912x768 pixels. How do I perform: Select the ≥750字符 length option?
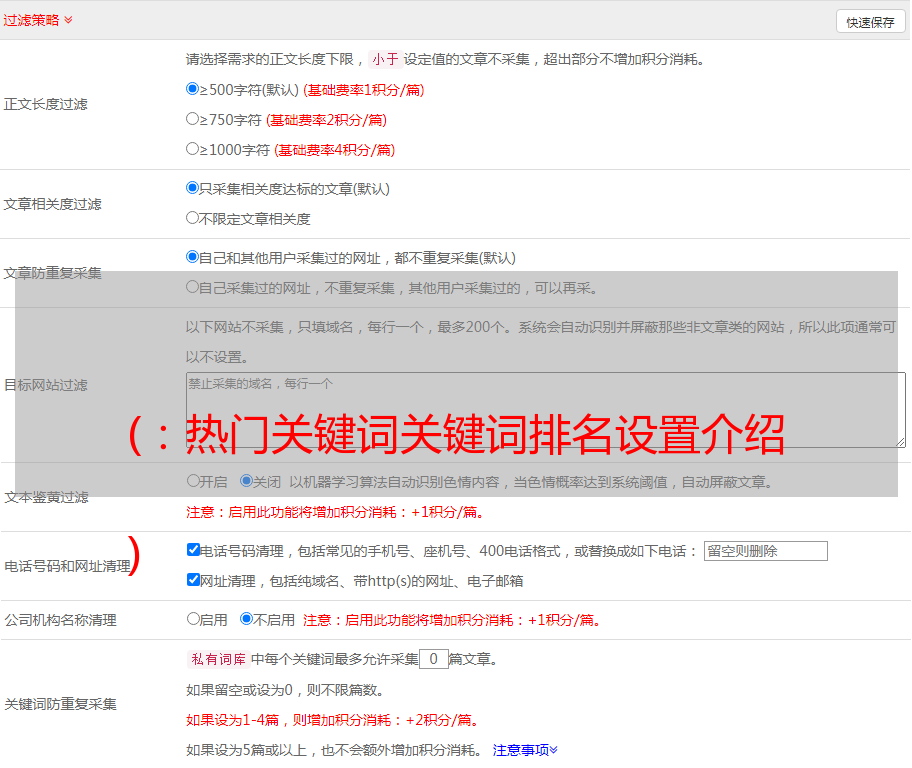(x=193, y=119)
